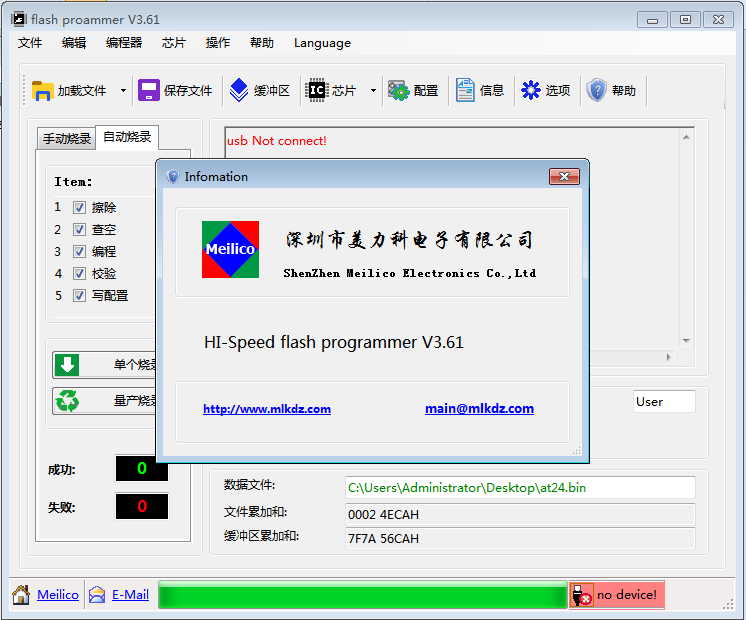Viewport: 746px width, 620px height.
Task: Open the 芯片 menu
Action: [x=174, y=43]
